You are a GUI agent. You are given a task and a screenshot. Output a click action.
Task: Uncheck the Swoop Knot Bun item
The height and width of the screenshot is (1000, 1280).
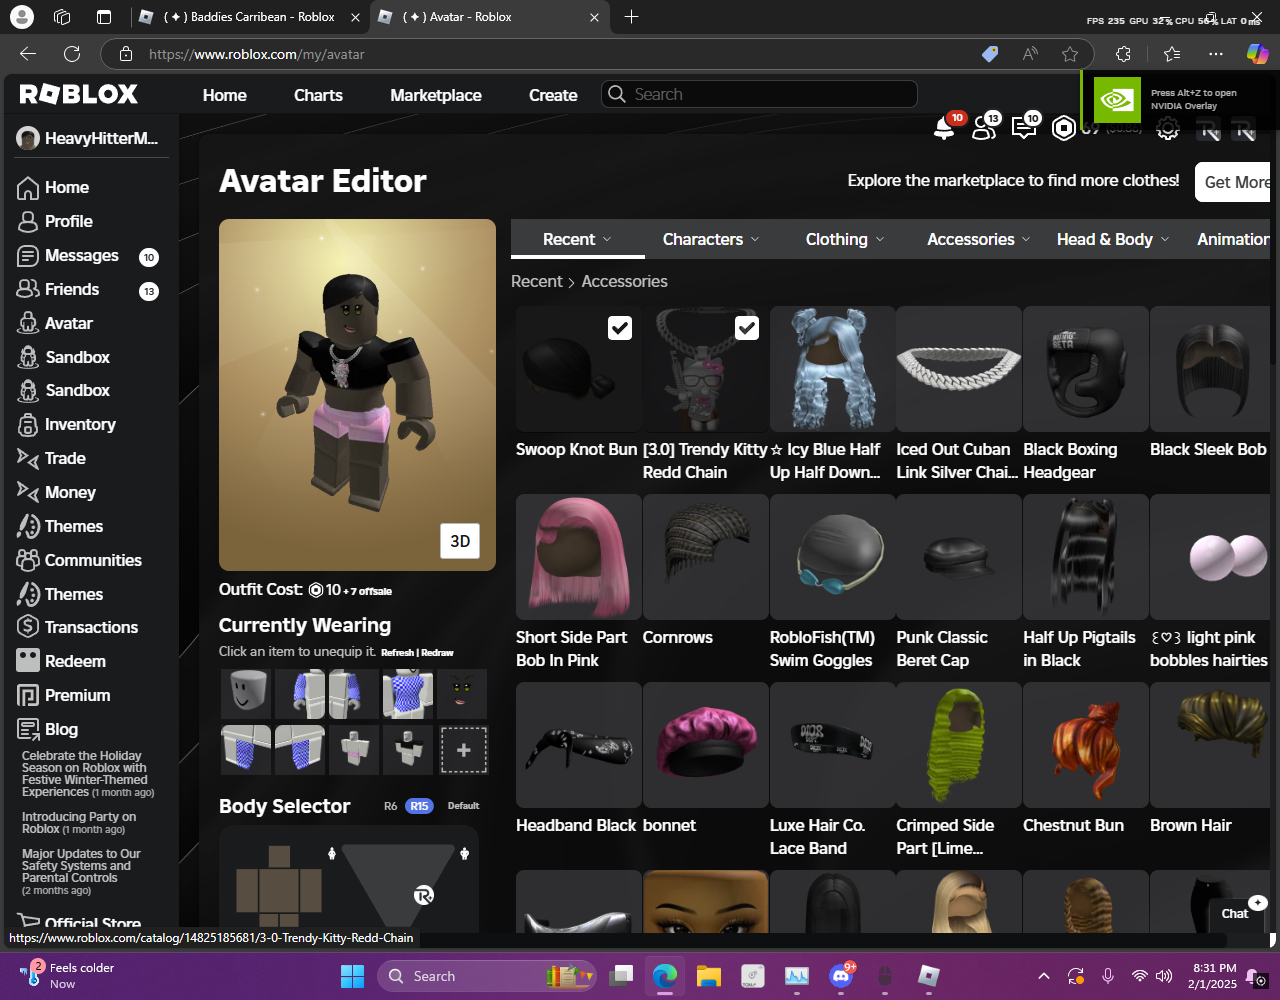coord(620,328)
